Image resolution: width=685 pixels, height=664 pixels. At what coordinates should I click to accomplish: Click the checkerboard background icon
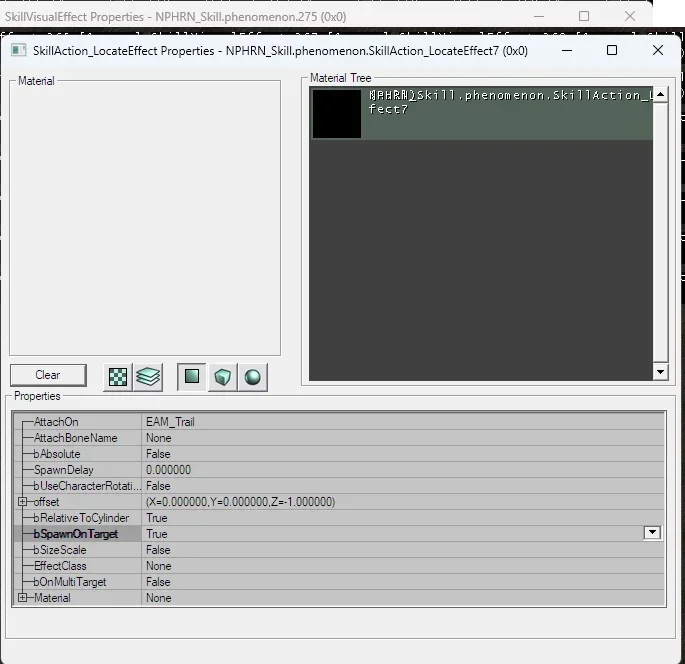118,377
